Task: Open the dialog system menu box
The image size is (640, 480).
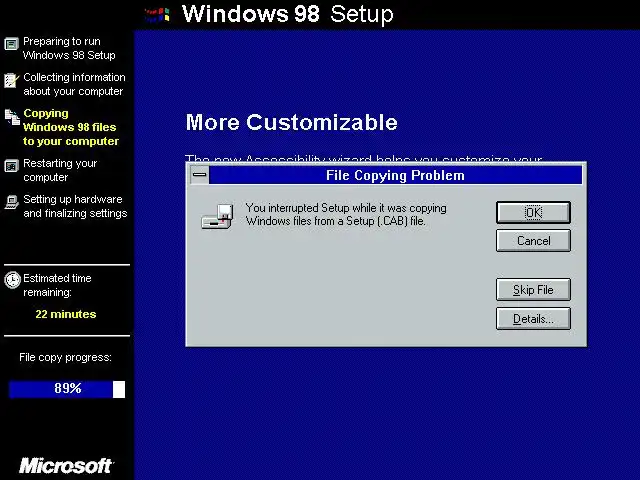Action: (x=200, y=175)
